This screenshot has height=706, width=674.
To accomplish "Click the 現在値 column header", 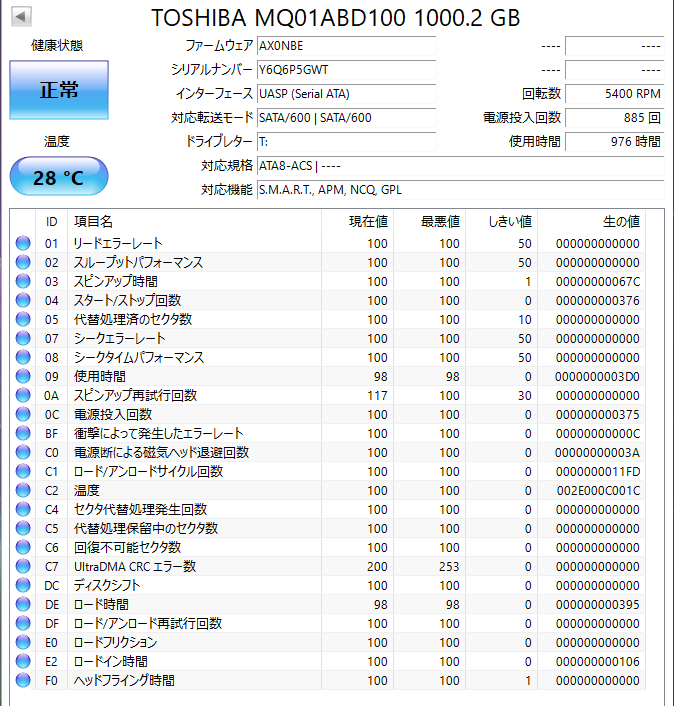I will point(357,222).
